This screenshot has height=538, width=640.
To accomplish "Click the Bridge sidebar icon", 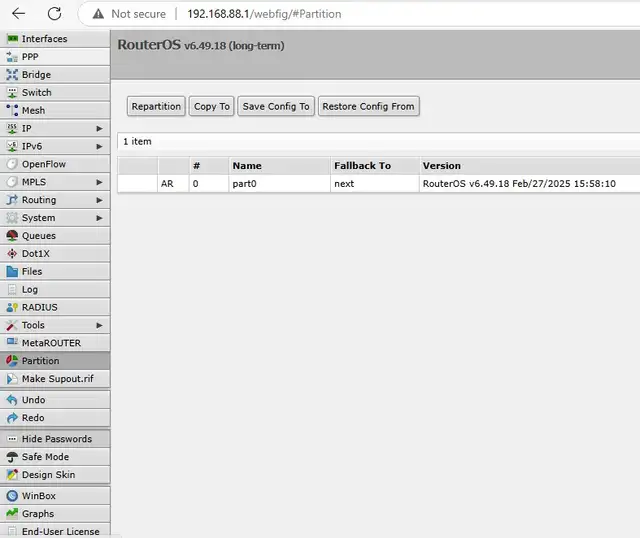I will (12, 75).
